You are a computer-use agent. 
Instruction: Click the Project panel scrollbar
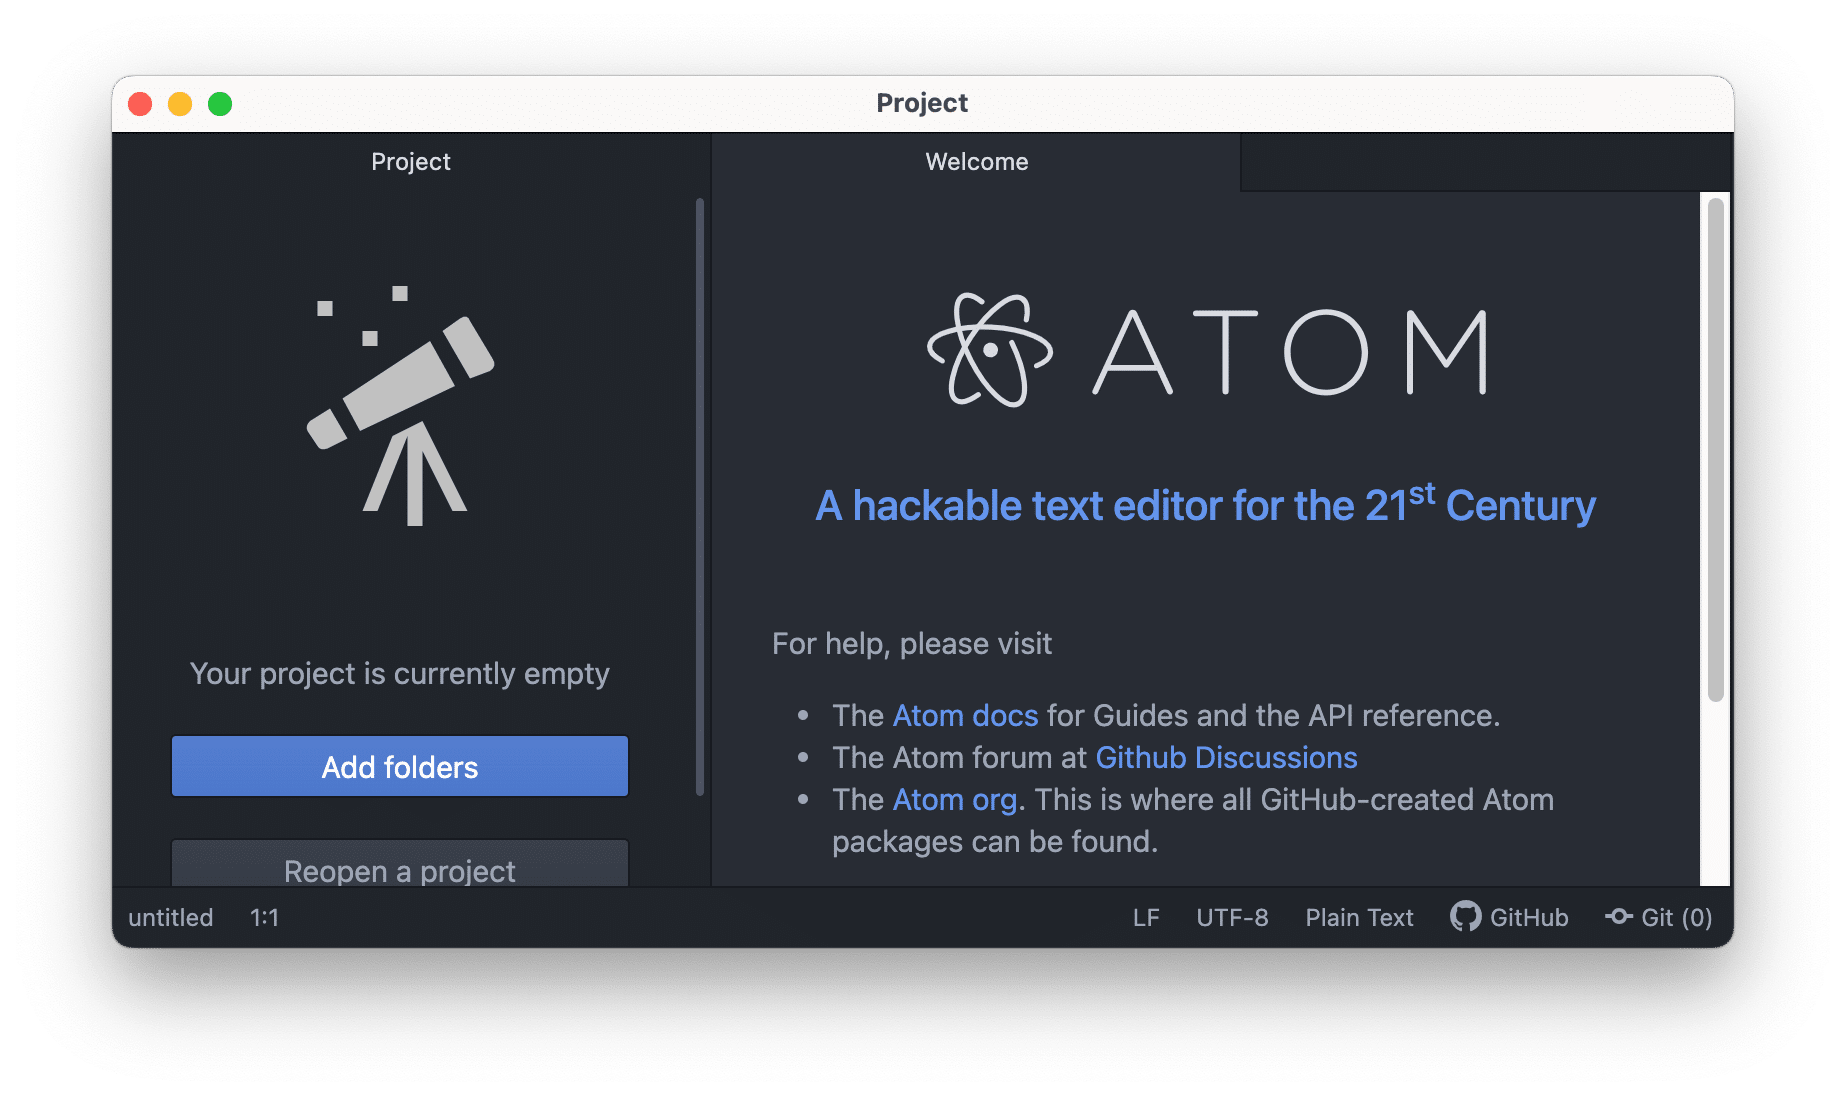click(x=699, y=500)
